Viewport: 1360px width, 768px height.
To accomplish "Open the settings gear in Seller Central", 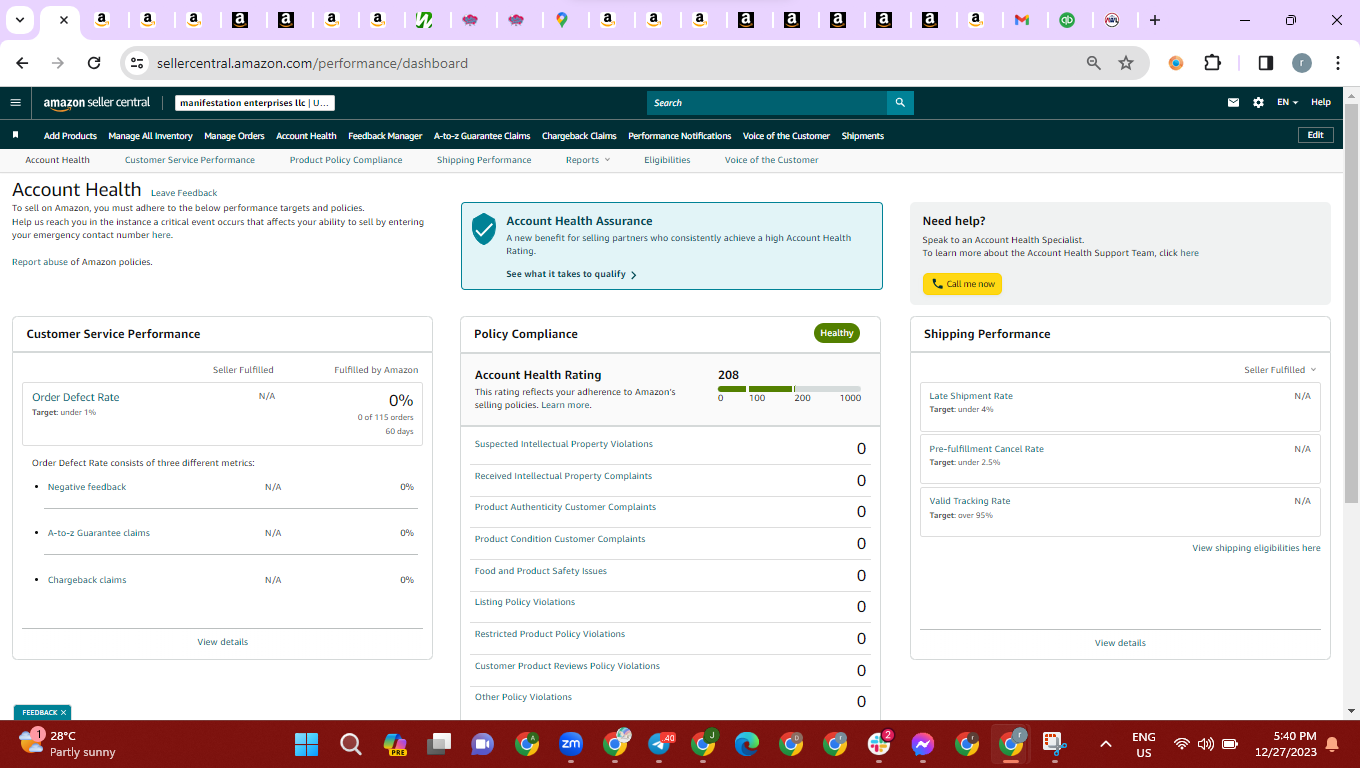I will coord(1258,102).
